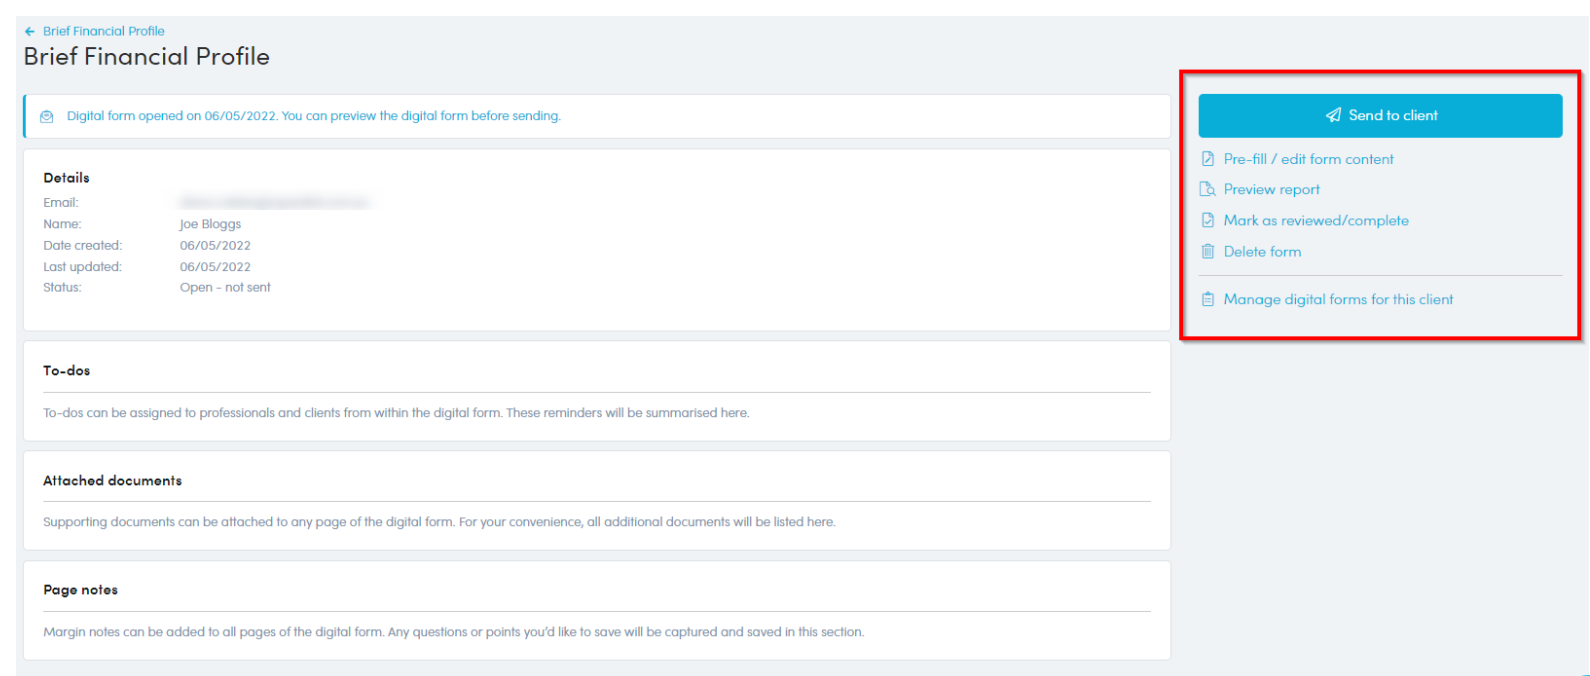Open the Preview report link

[1272, 189]
